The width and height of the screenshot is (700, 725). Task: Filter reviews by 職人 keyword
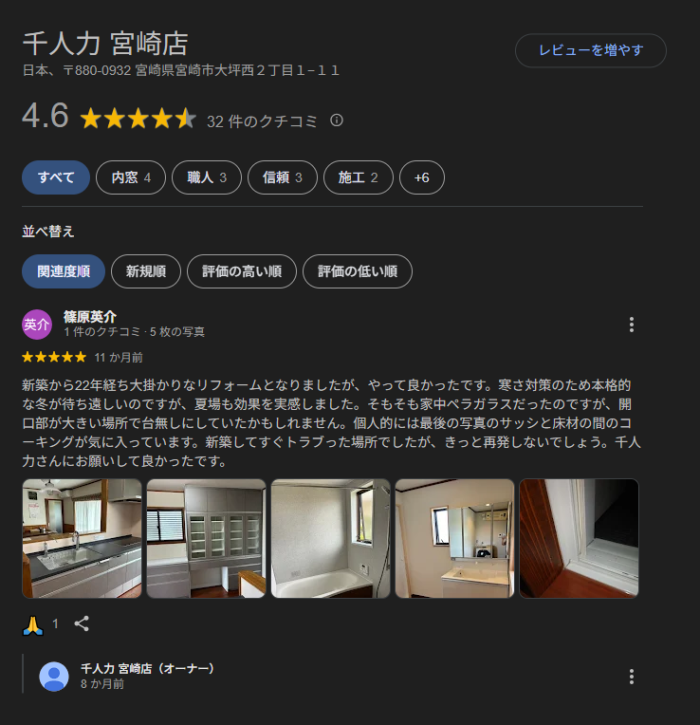coord(207,178)
